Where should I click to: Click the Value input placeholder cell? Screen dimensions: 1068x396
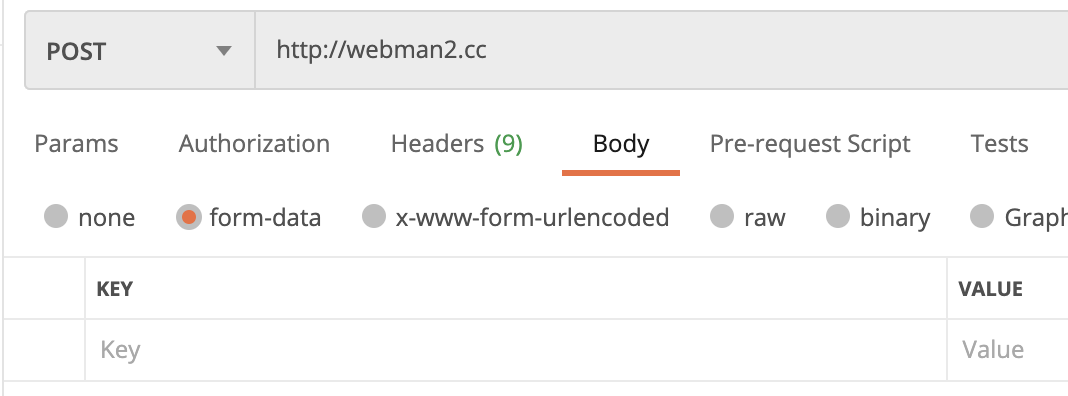coord(1007,350)
